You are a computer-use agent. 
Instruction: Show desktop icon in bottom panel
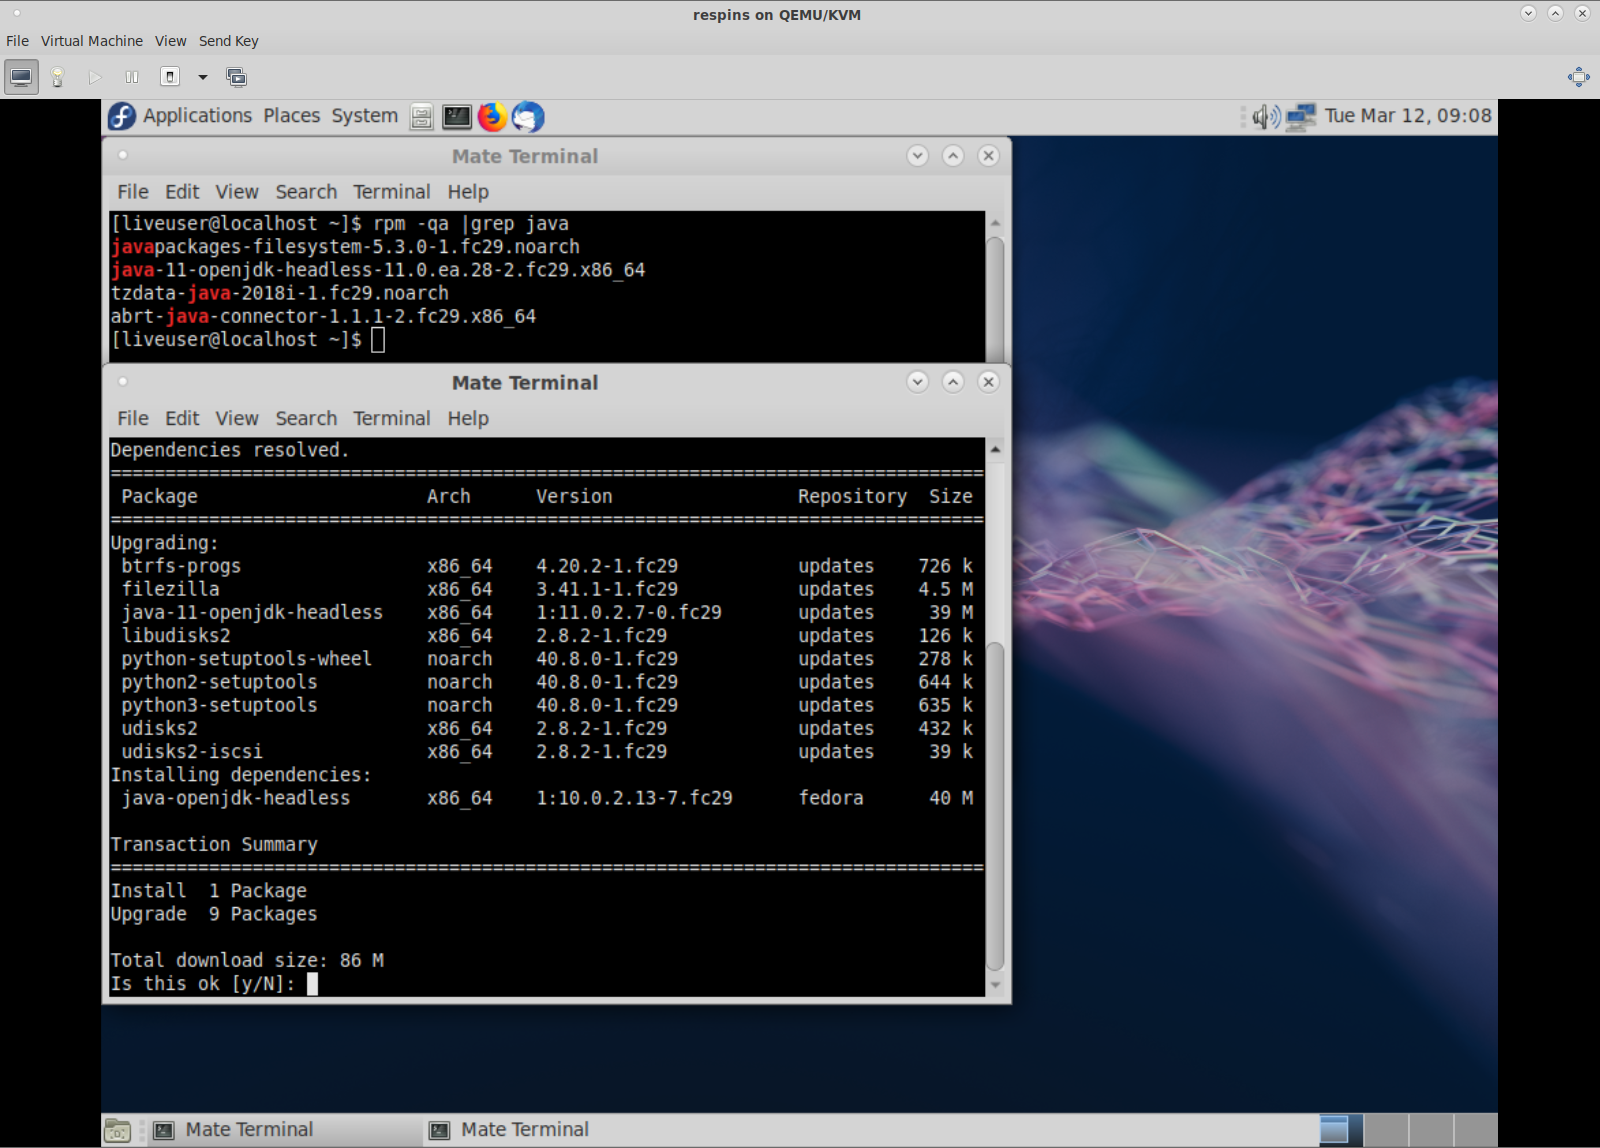[117, 1130]
